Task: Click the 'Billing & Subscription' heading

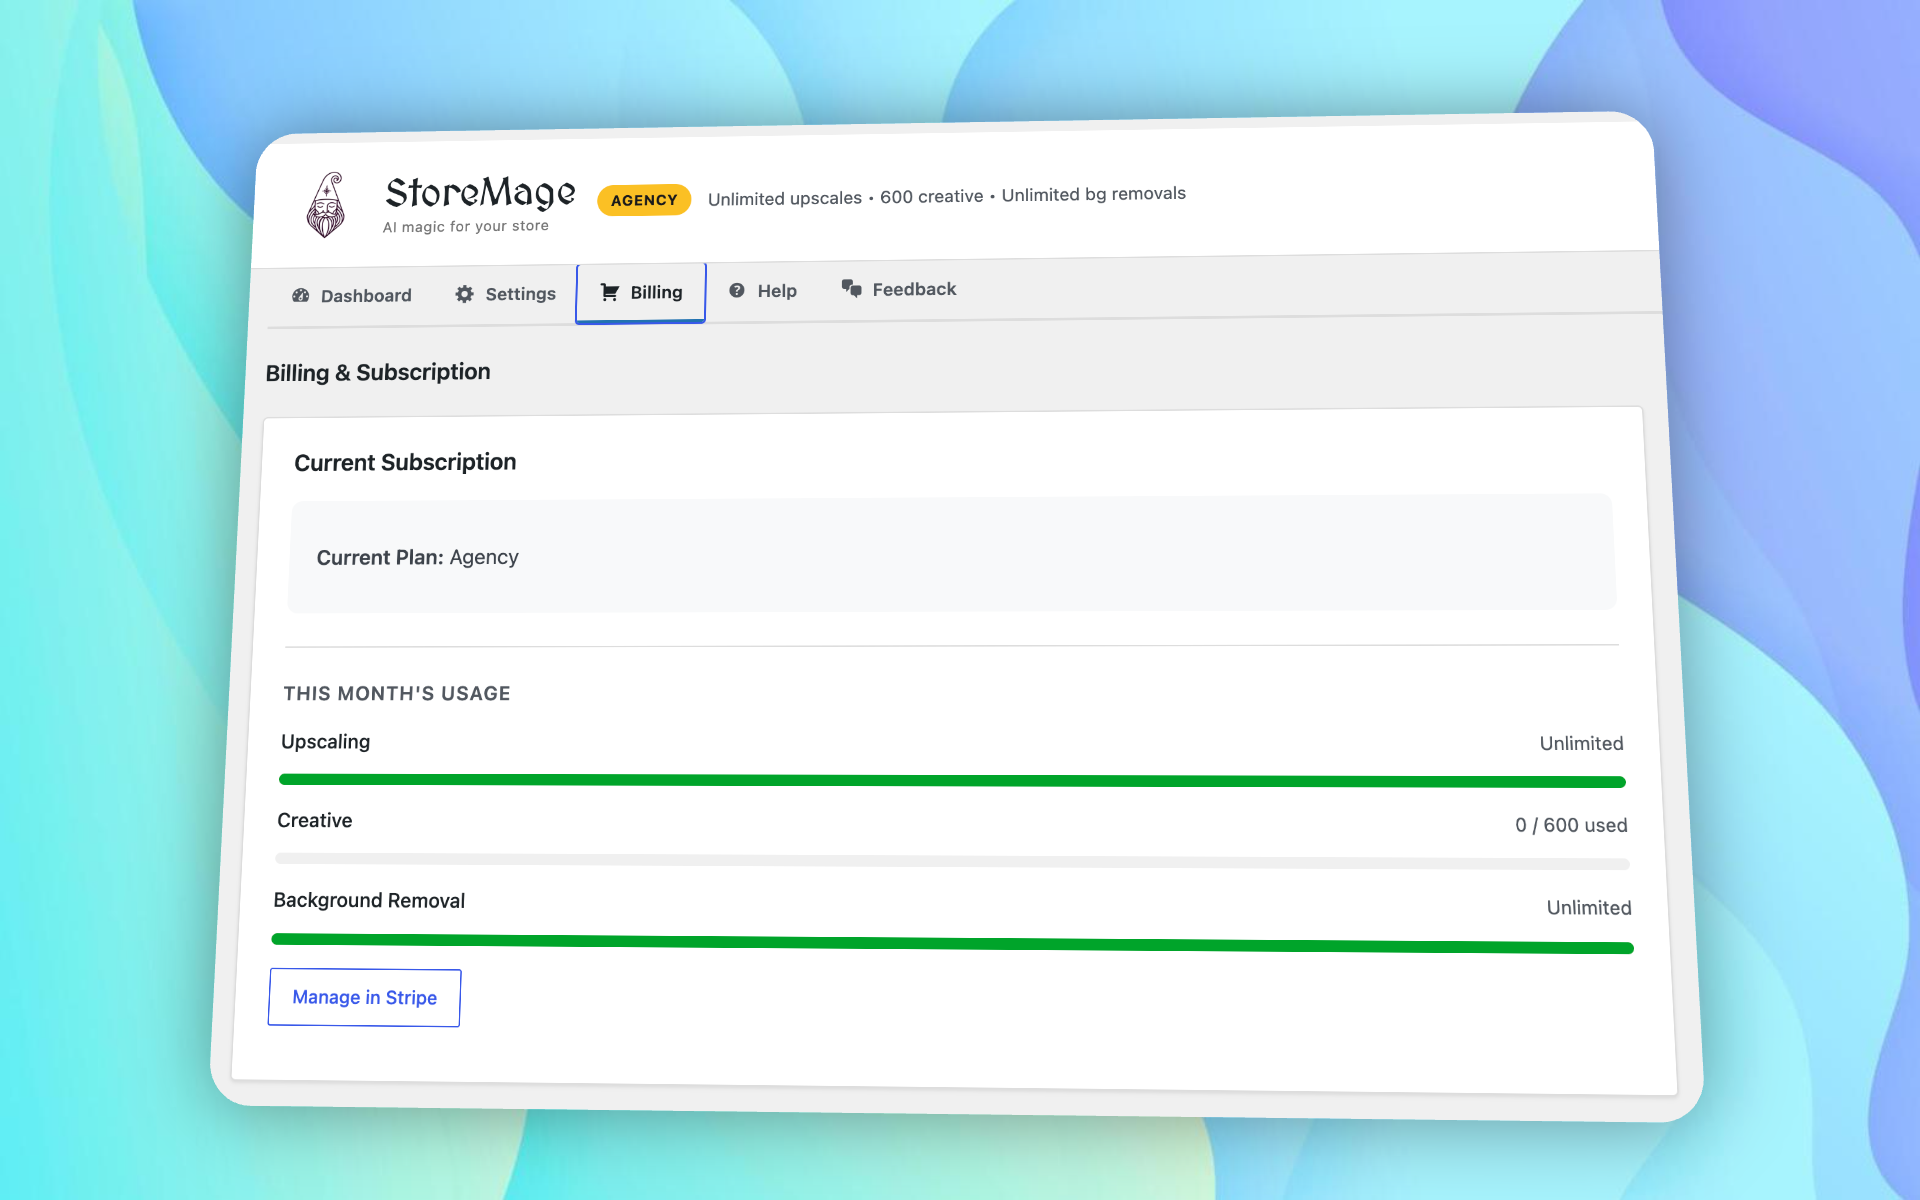Action: (378, 372)
